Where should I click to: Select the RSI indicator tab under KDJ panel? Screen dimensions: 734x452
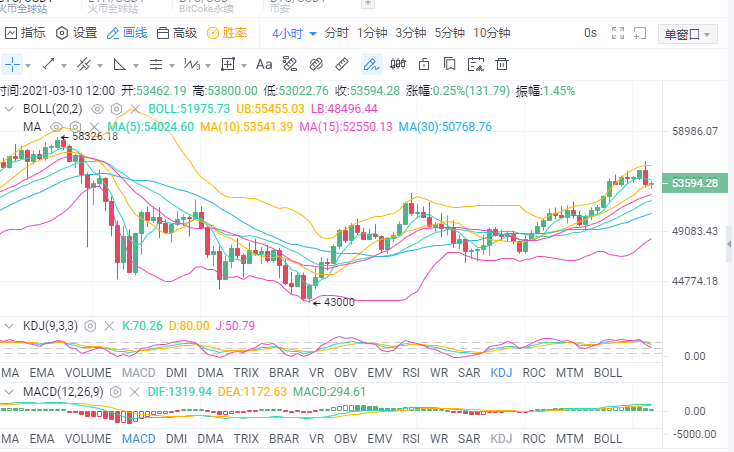pyautogui.click(x=411, y=373)
